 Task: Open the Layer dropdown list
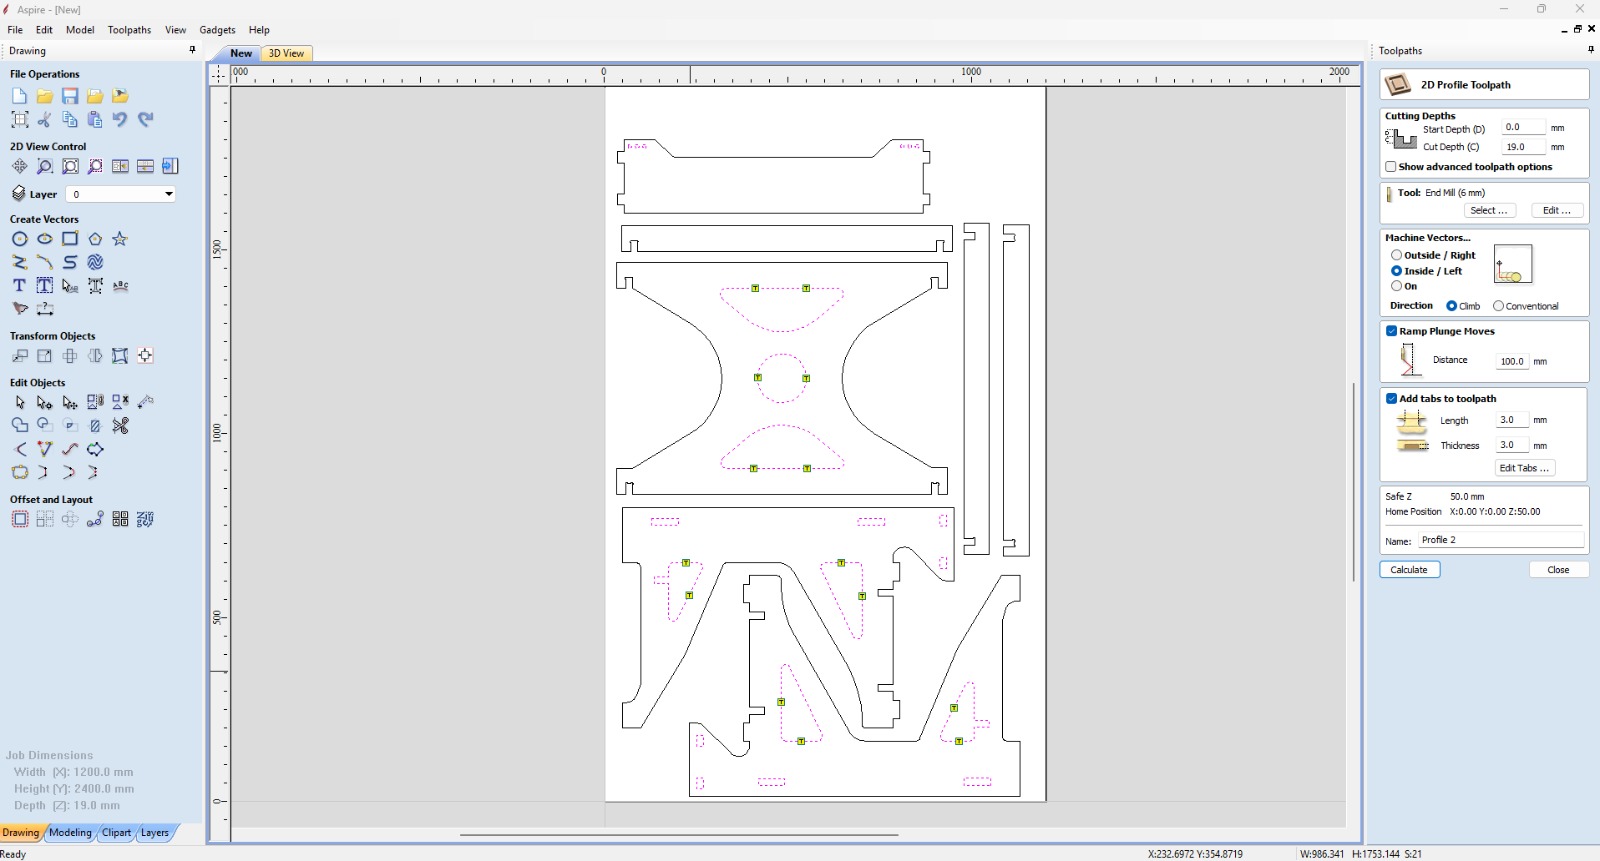pos(168,194)
